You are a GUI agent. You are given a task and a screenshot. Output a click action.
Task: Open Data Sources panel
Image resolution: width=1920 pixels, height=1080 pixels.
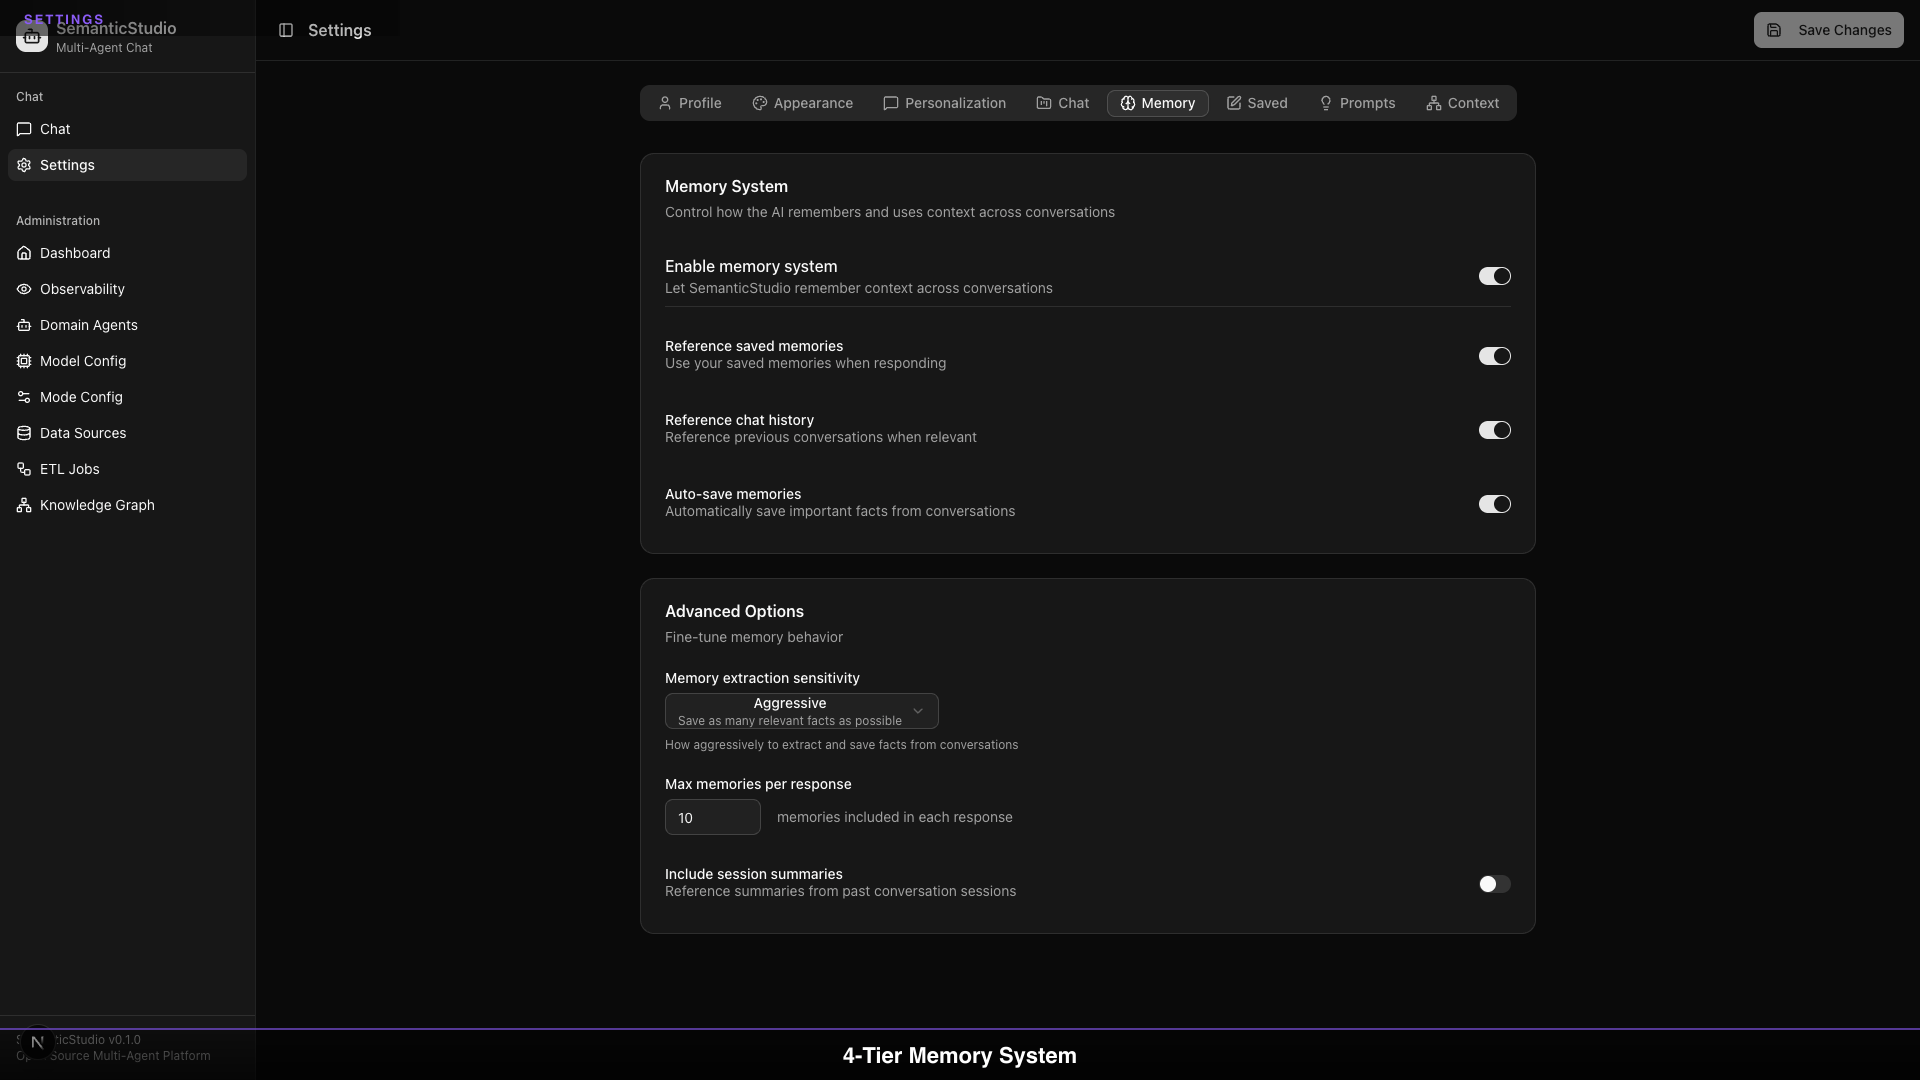[x=82, y=433]
